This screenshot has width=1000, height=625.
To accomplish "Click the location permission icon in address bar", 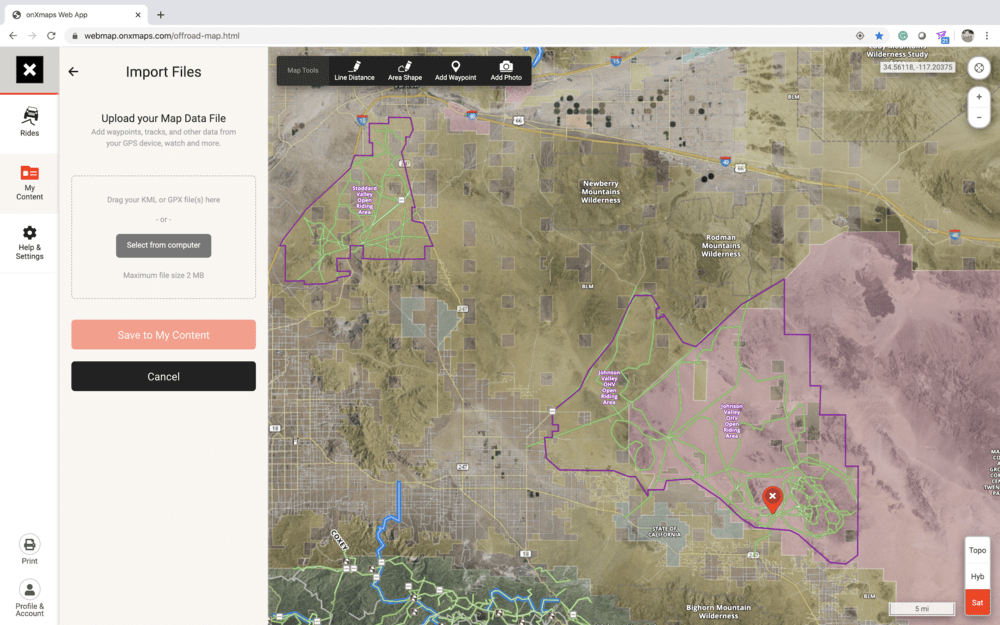I will tap(860, 36).
